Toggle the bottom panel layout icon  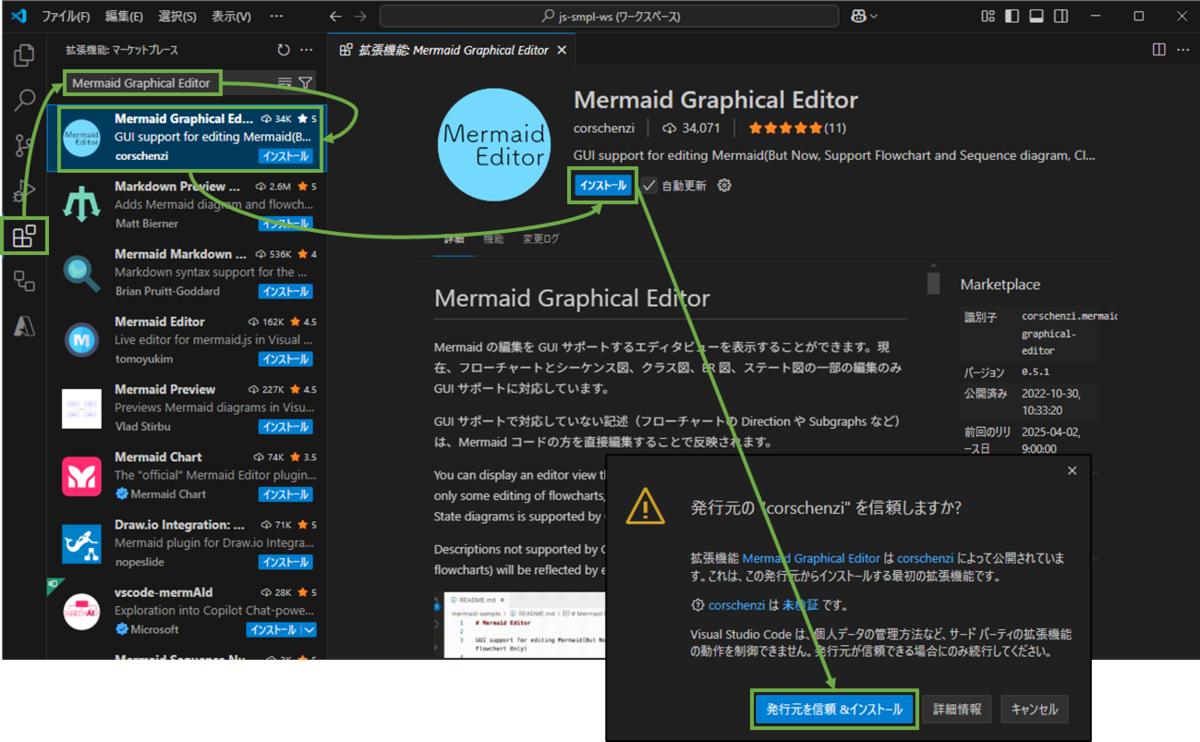click(1036, 16)
